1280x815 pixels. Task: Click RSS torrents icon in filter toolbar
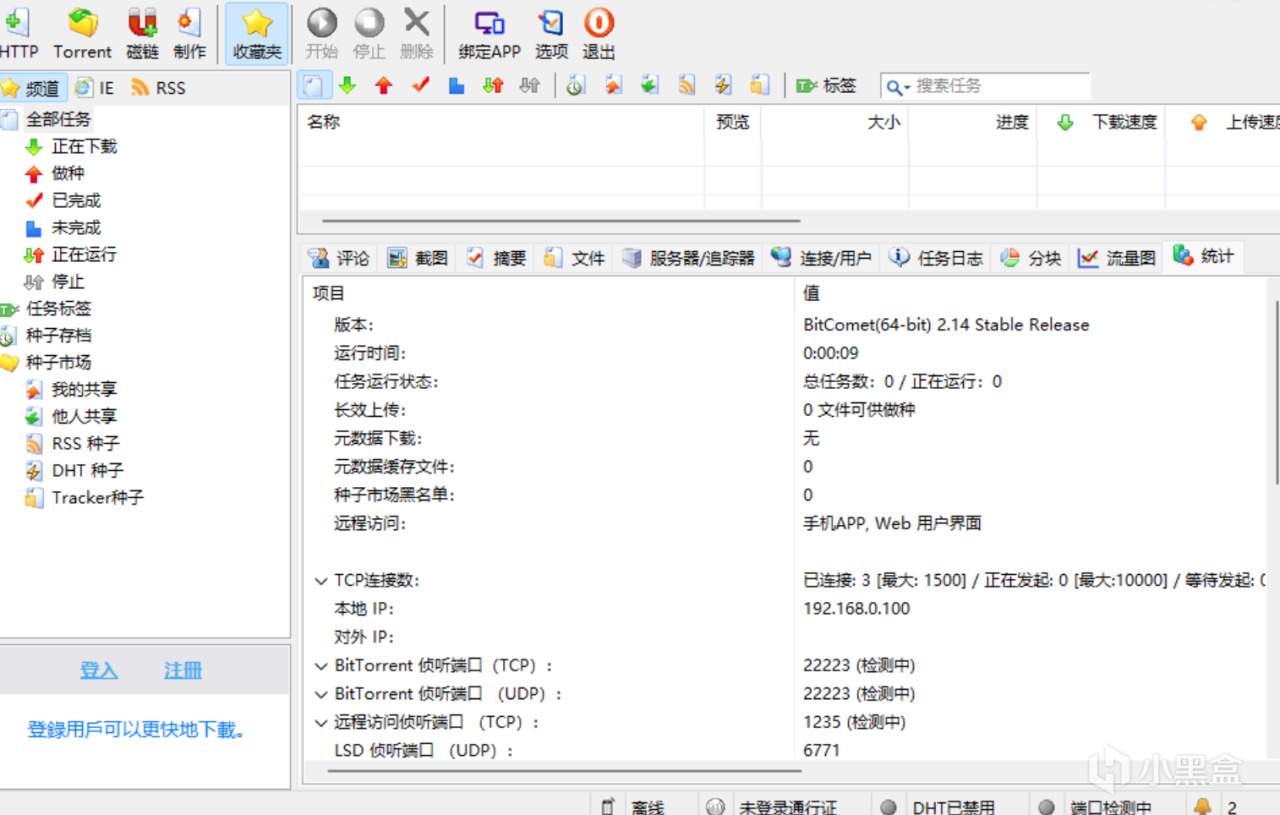click(687, 86)
